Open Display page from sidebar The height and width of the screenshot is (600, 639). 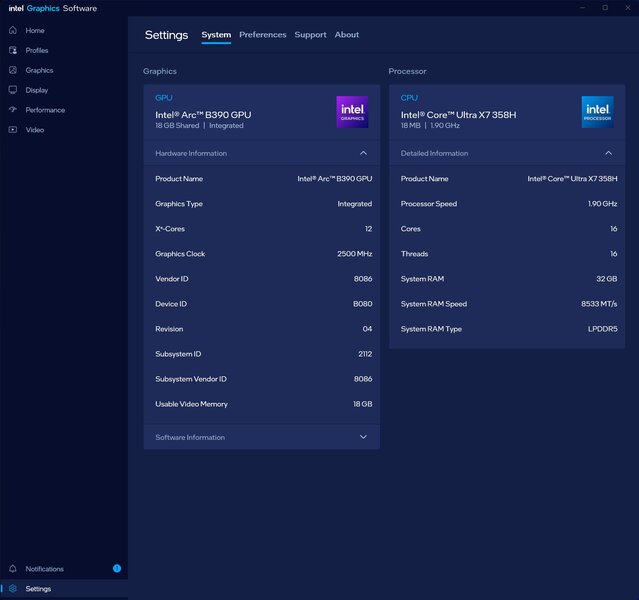click(x=37, y=90)
